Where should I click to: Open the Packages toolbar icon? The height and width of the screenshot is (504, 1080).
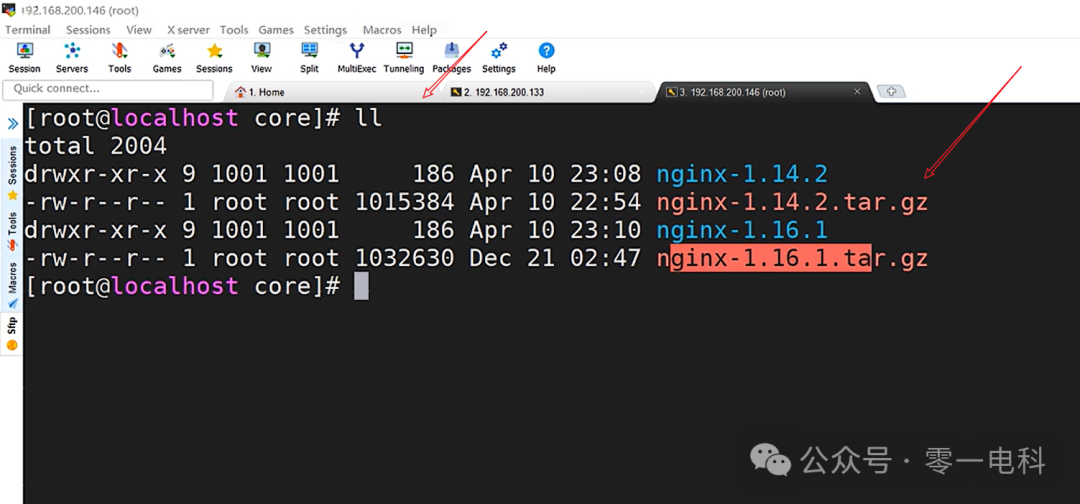[452, 58]
